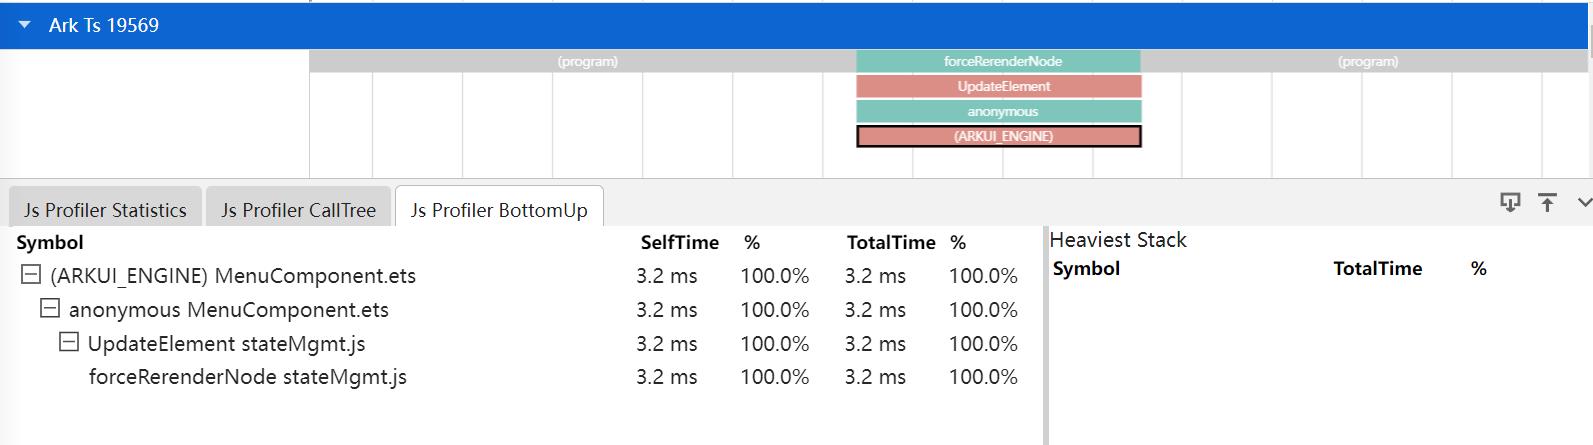Collapse the panel with the chevron-down icon

click(1583, 202)
